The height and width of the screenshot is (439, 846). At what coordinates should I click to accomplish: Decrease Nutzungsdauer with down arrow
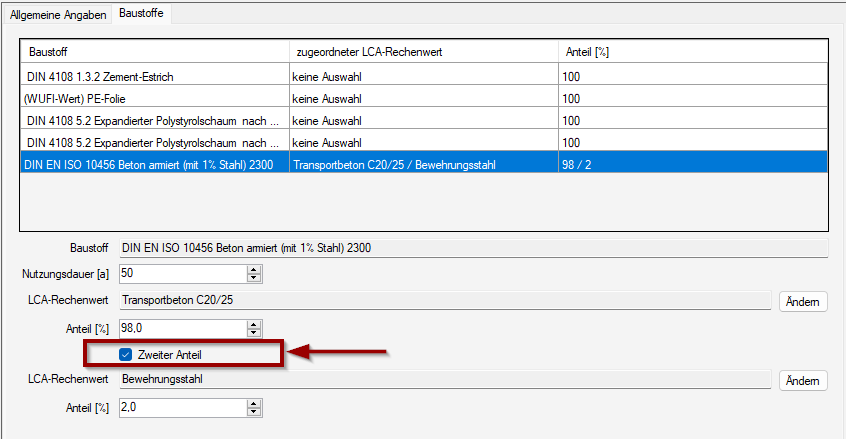[x=254, y=278]
